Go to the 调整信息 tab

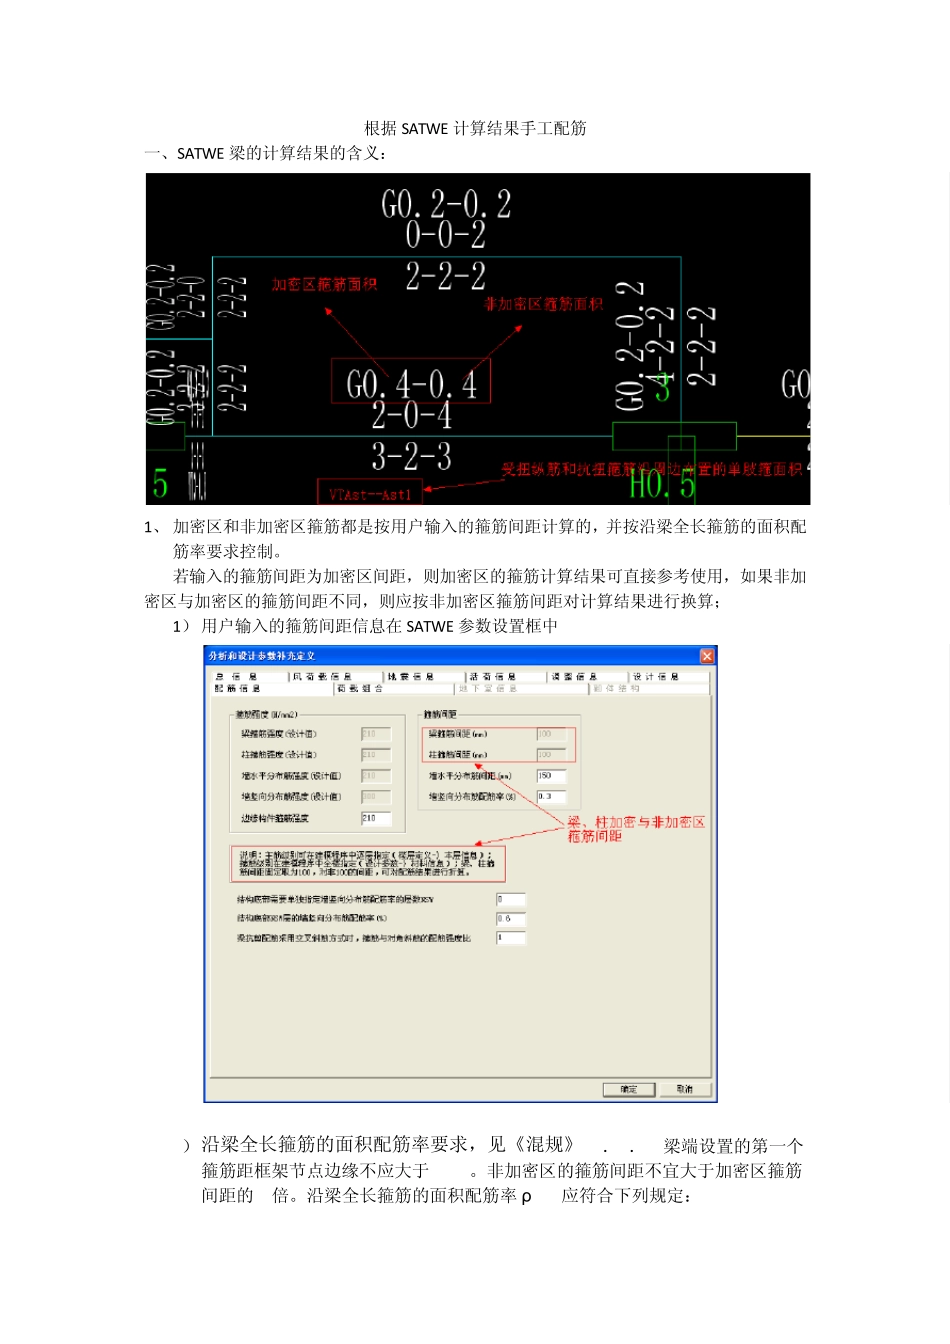(588, 676)
